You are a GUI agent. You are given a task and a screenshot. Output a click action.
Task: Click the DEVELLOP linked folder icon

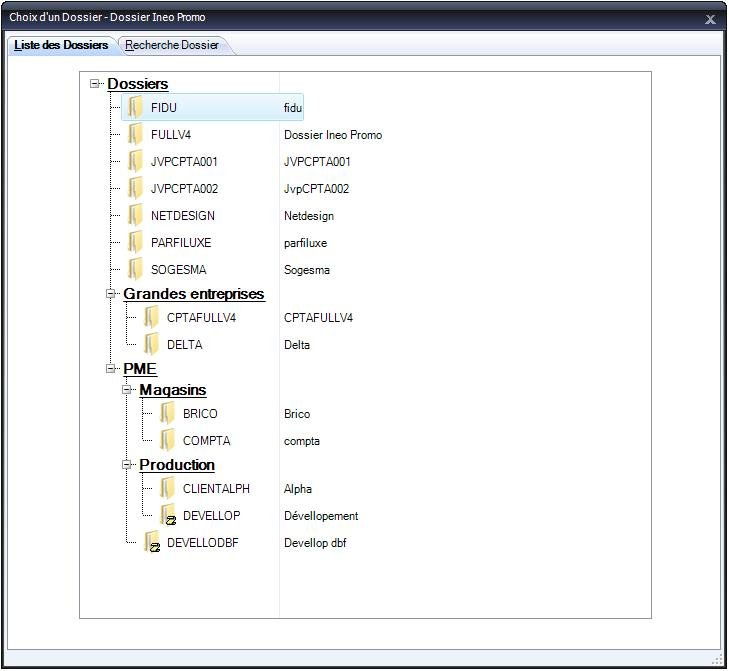[168, 516]
